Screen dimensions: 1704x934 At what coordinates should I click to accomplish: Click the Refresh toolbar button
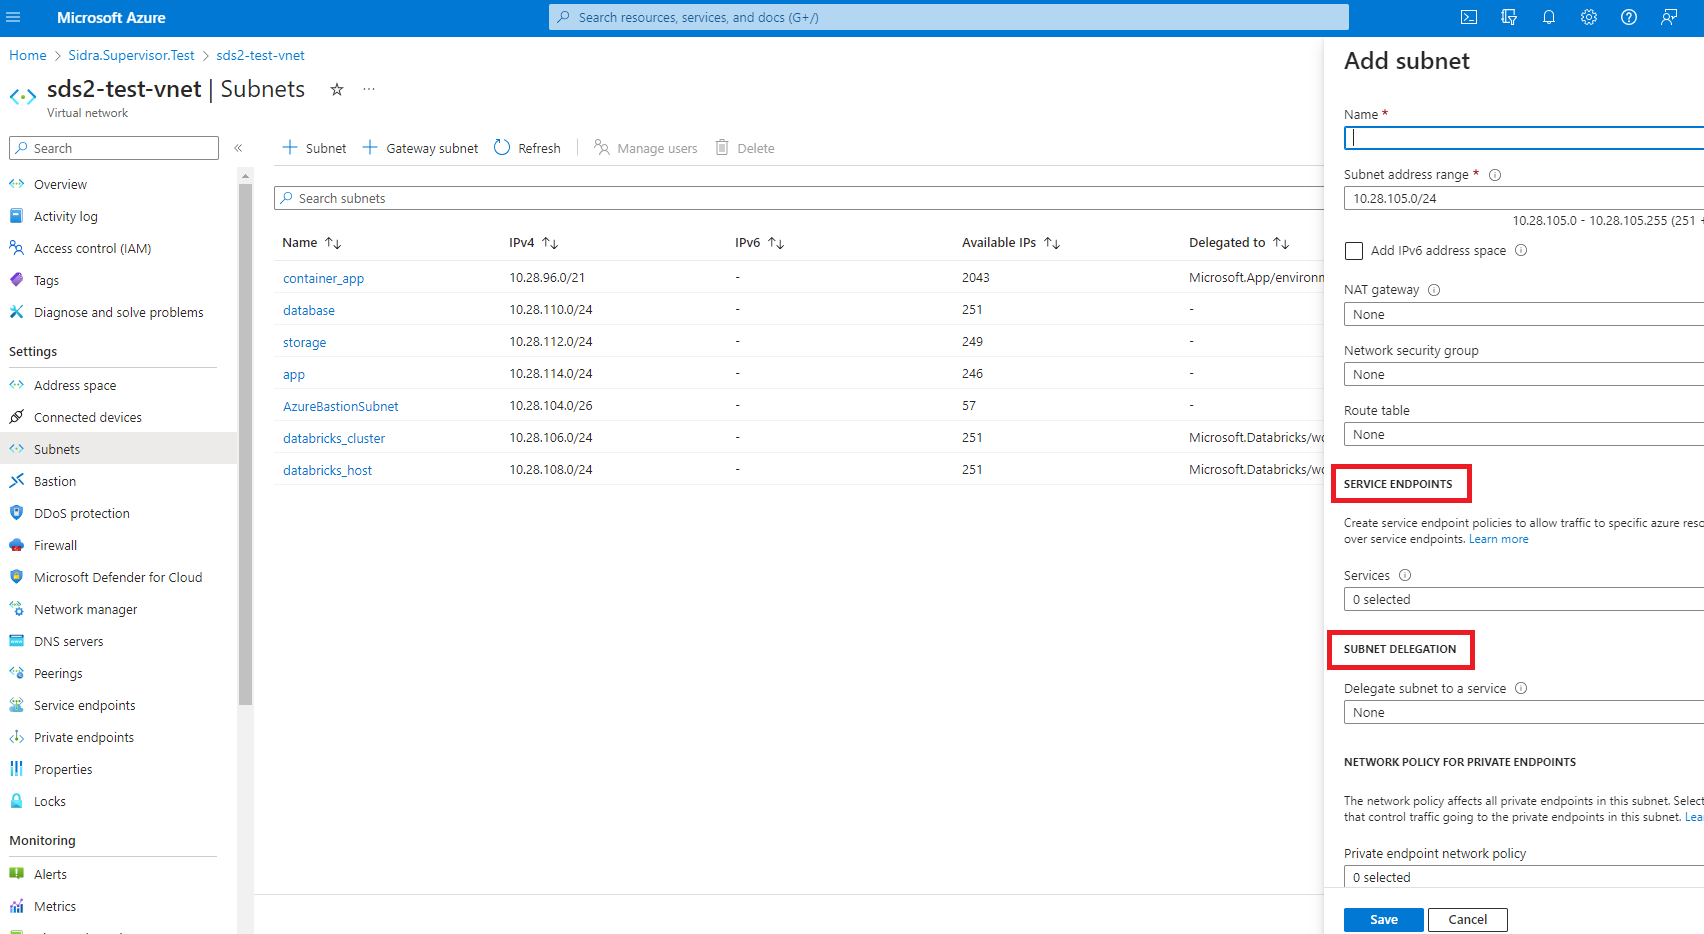pyautogui.click(x=528, y=148)
